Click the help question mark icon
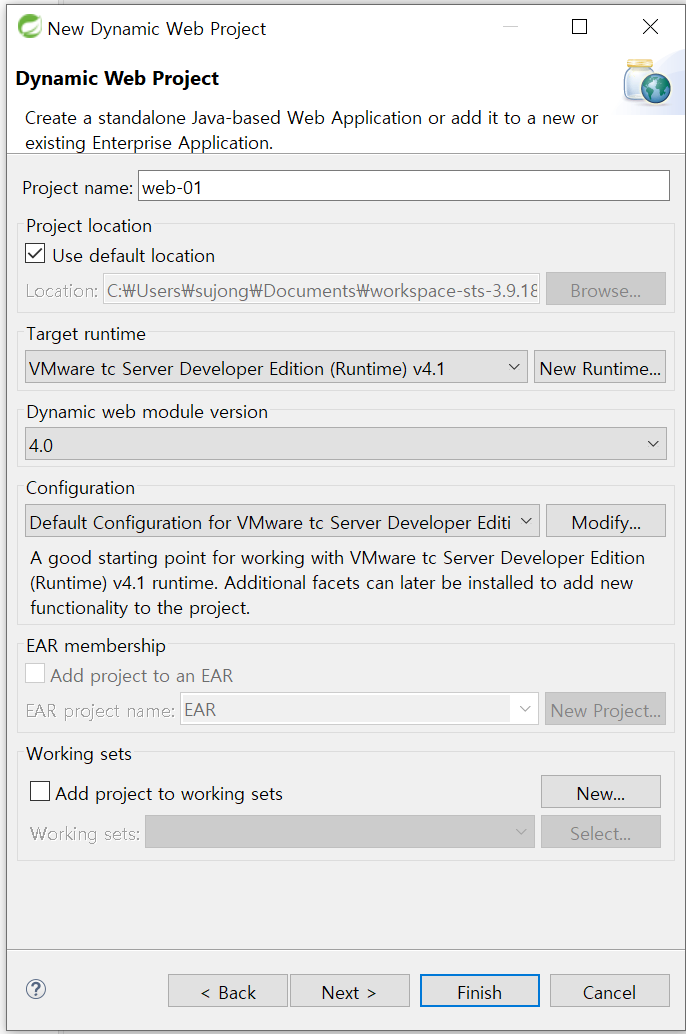Image resolution: width=686 pixels, height=1034 pixels. (36, 989)
